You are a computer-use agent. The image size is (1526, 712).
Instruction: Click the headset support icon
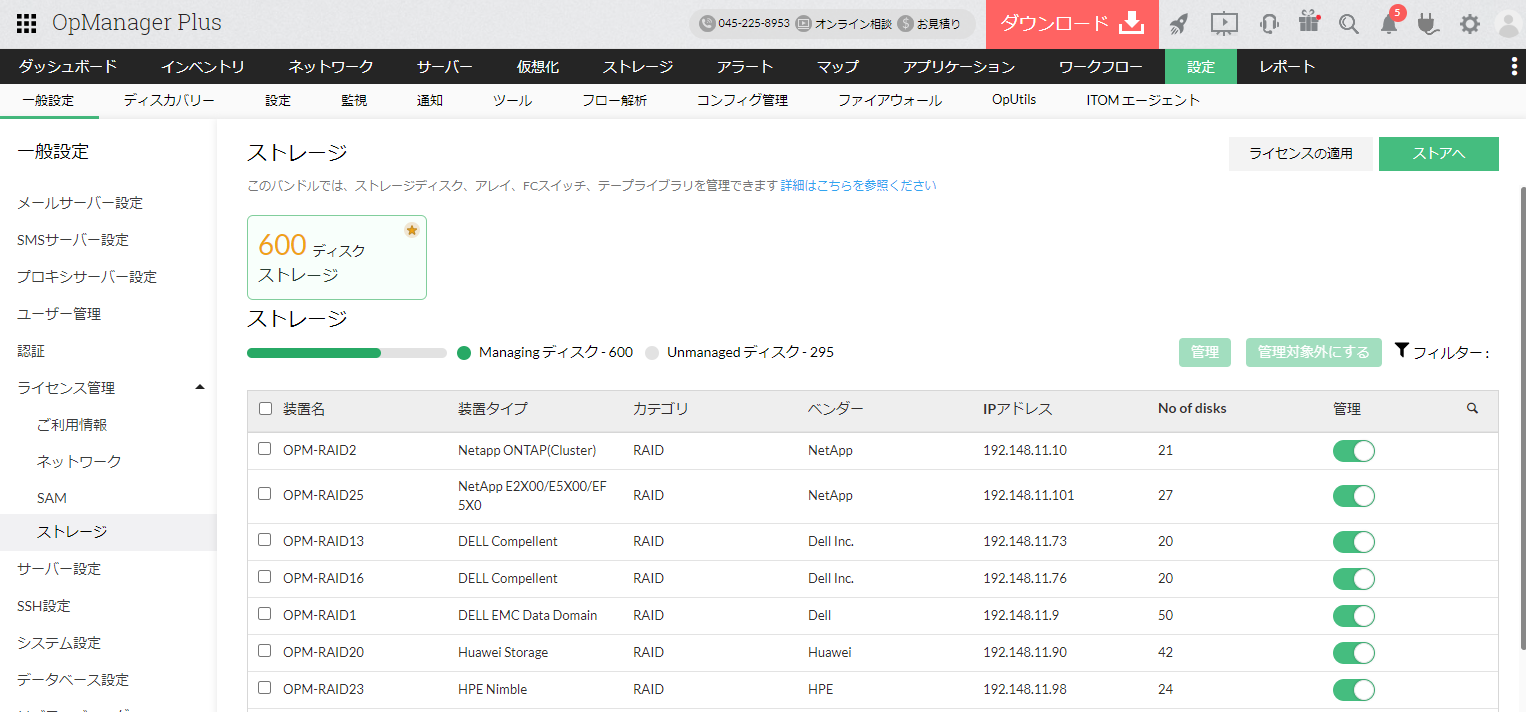tap(1270, 24)
